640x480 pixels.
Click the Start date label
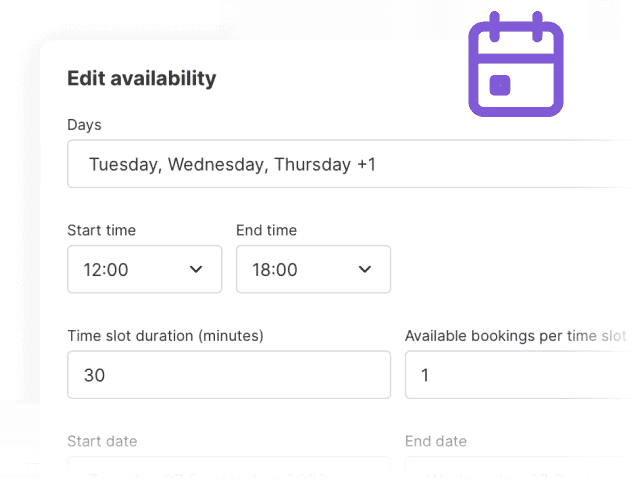pos(102,441)
